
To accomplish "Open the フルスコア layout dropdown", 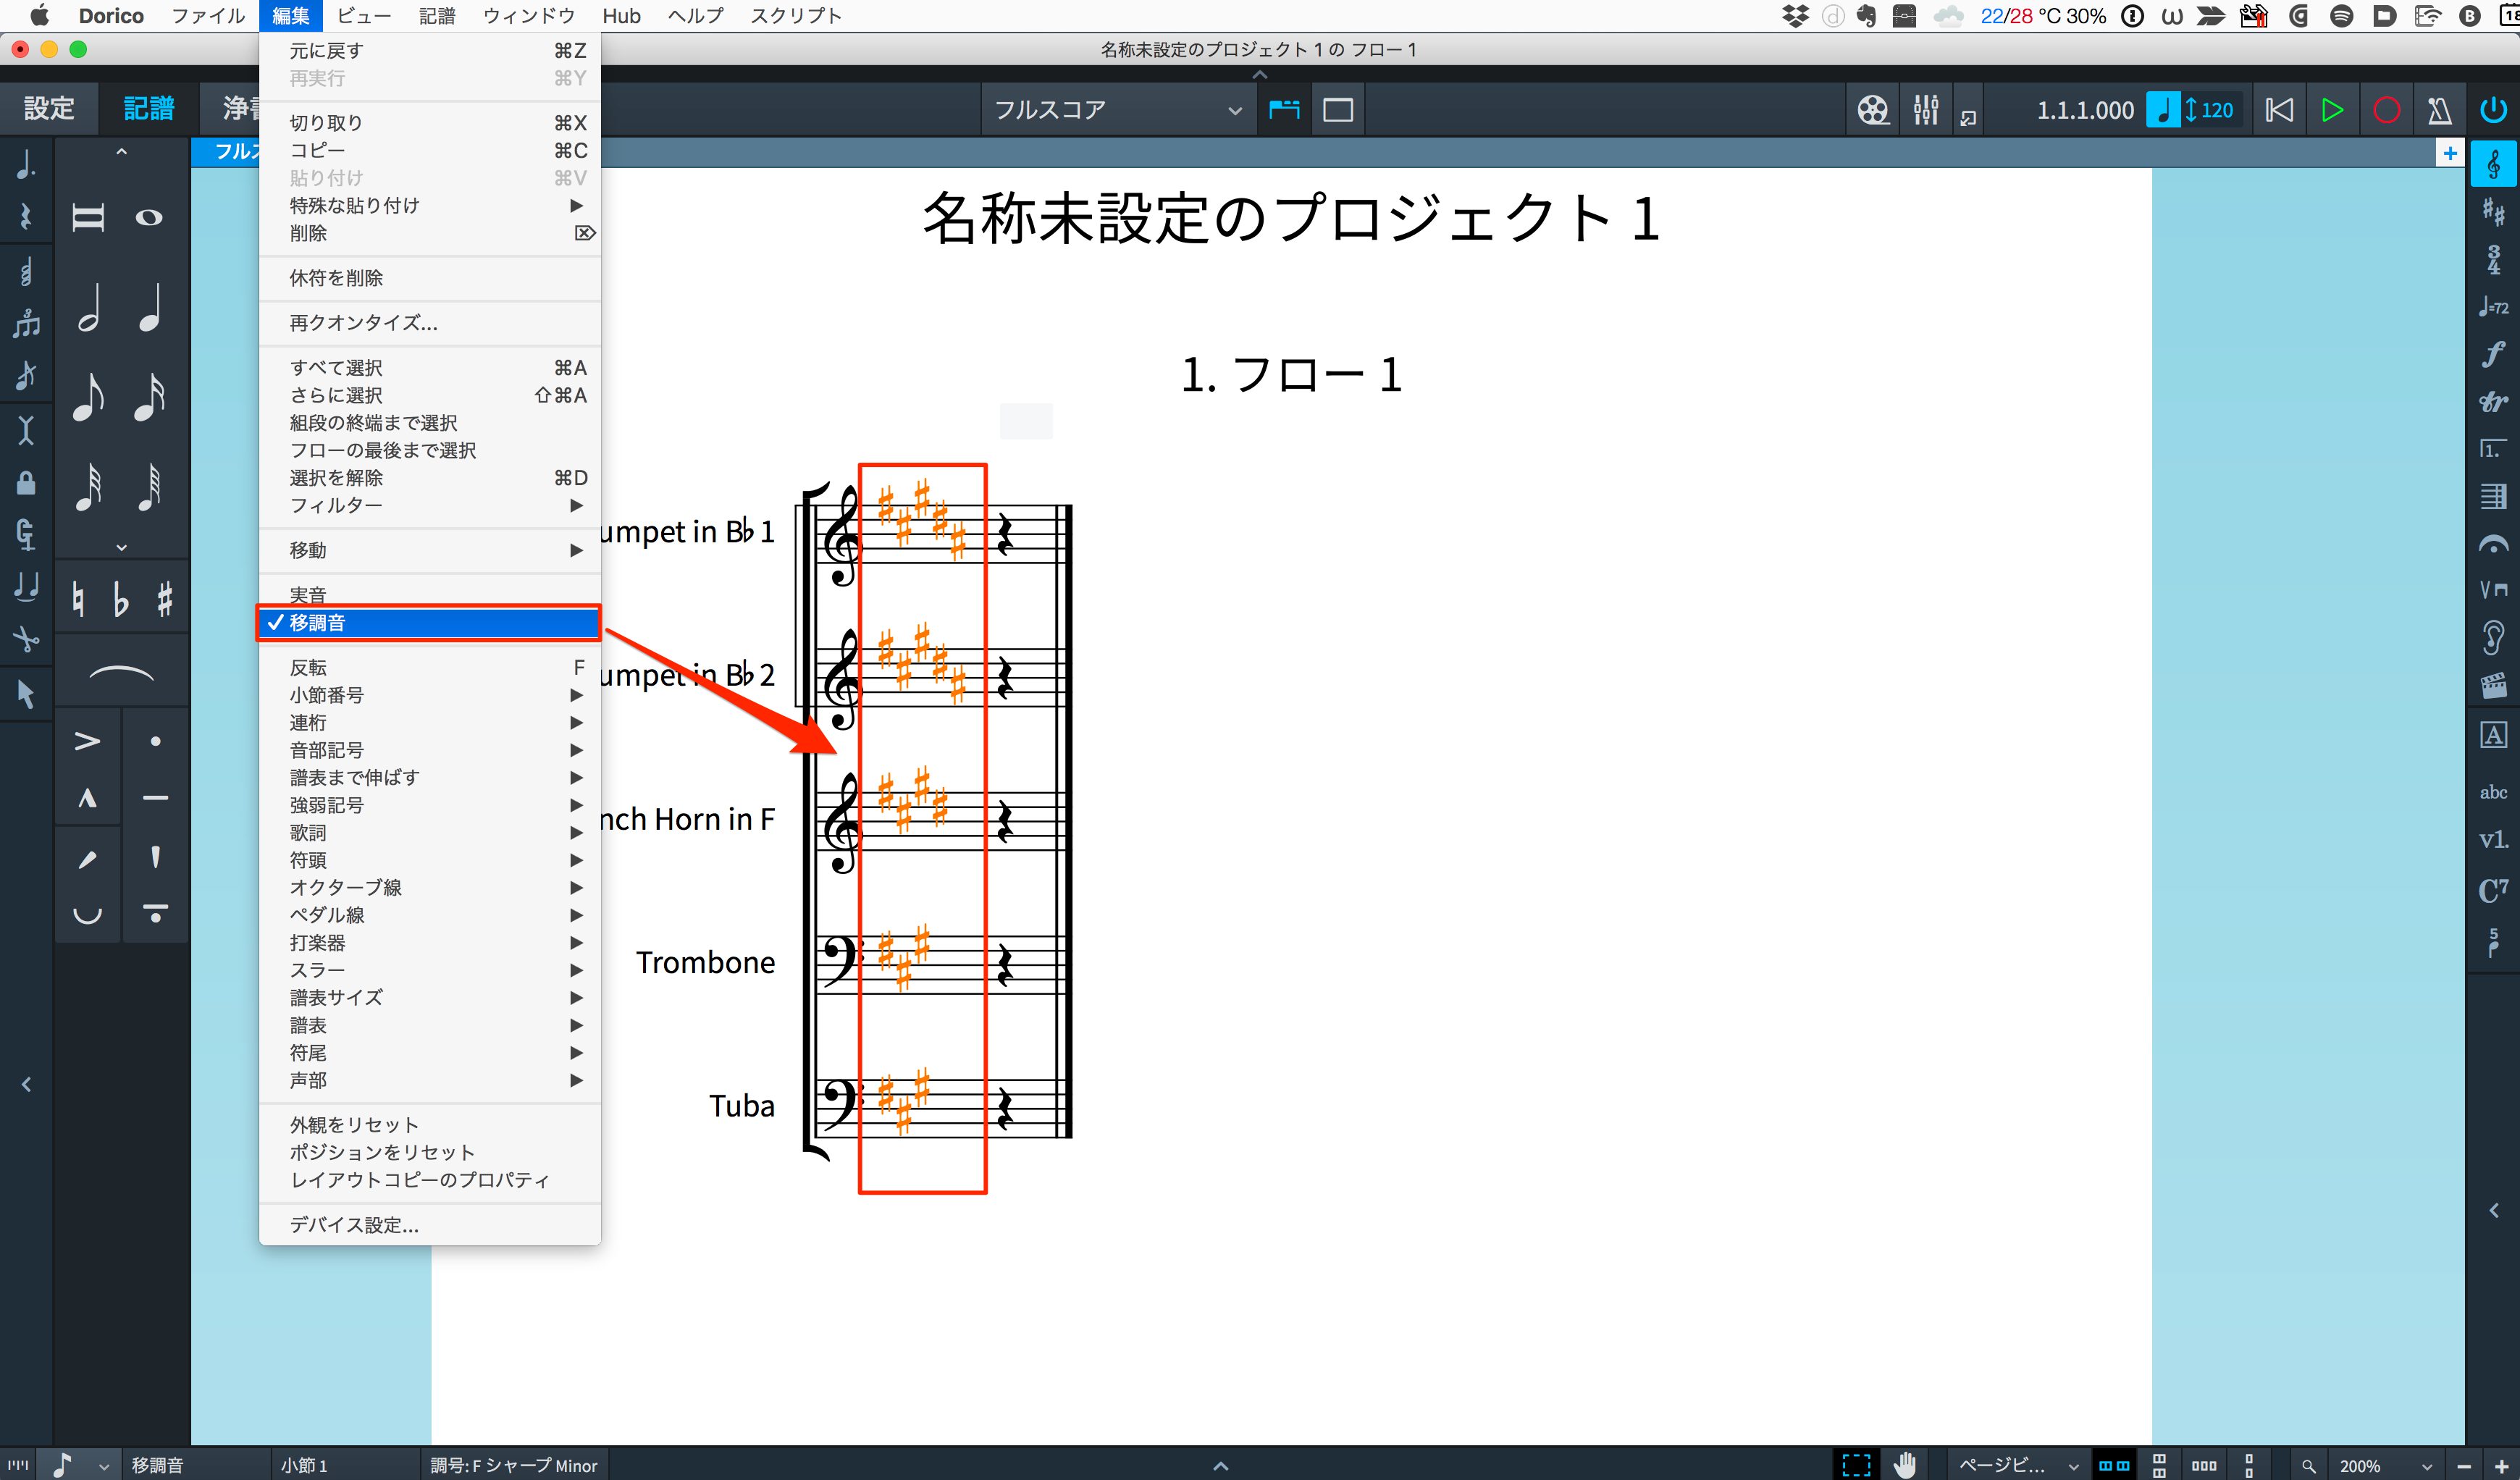I will point(1118,110).
